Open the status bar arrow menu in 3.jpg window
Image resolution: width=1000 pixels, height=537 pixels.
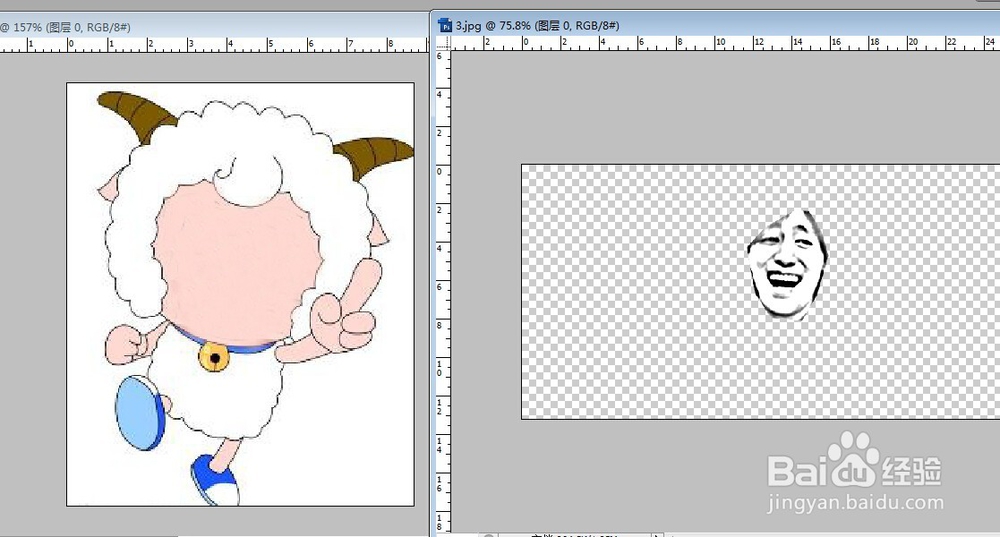[660, 534]
